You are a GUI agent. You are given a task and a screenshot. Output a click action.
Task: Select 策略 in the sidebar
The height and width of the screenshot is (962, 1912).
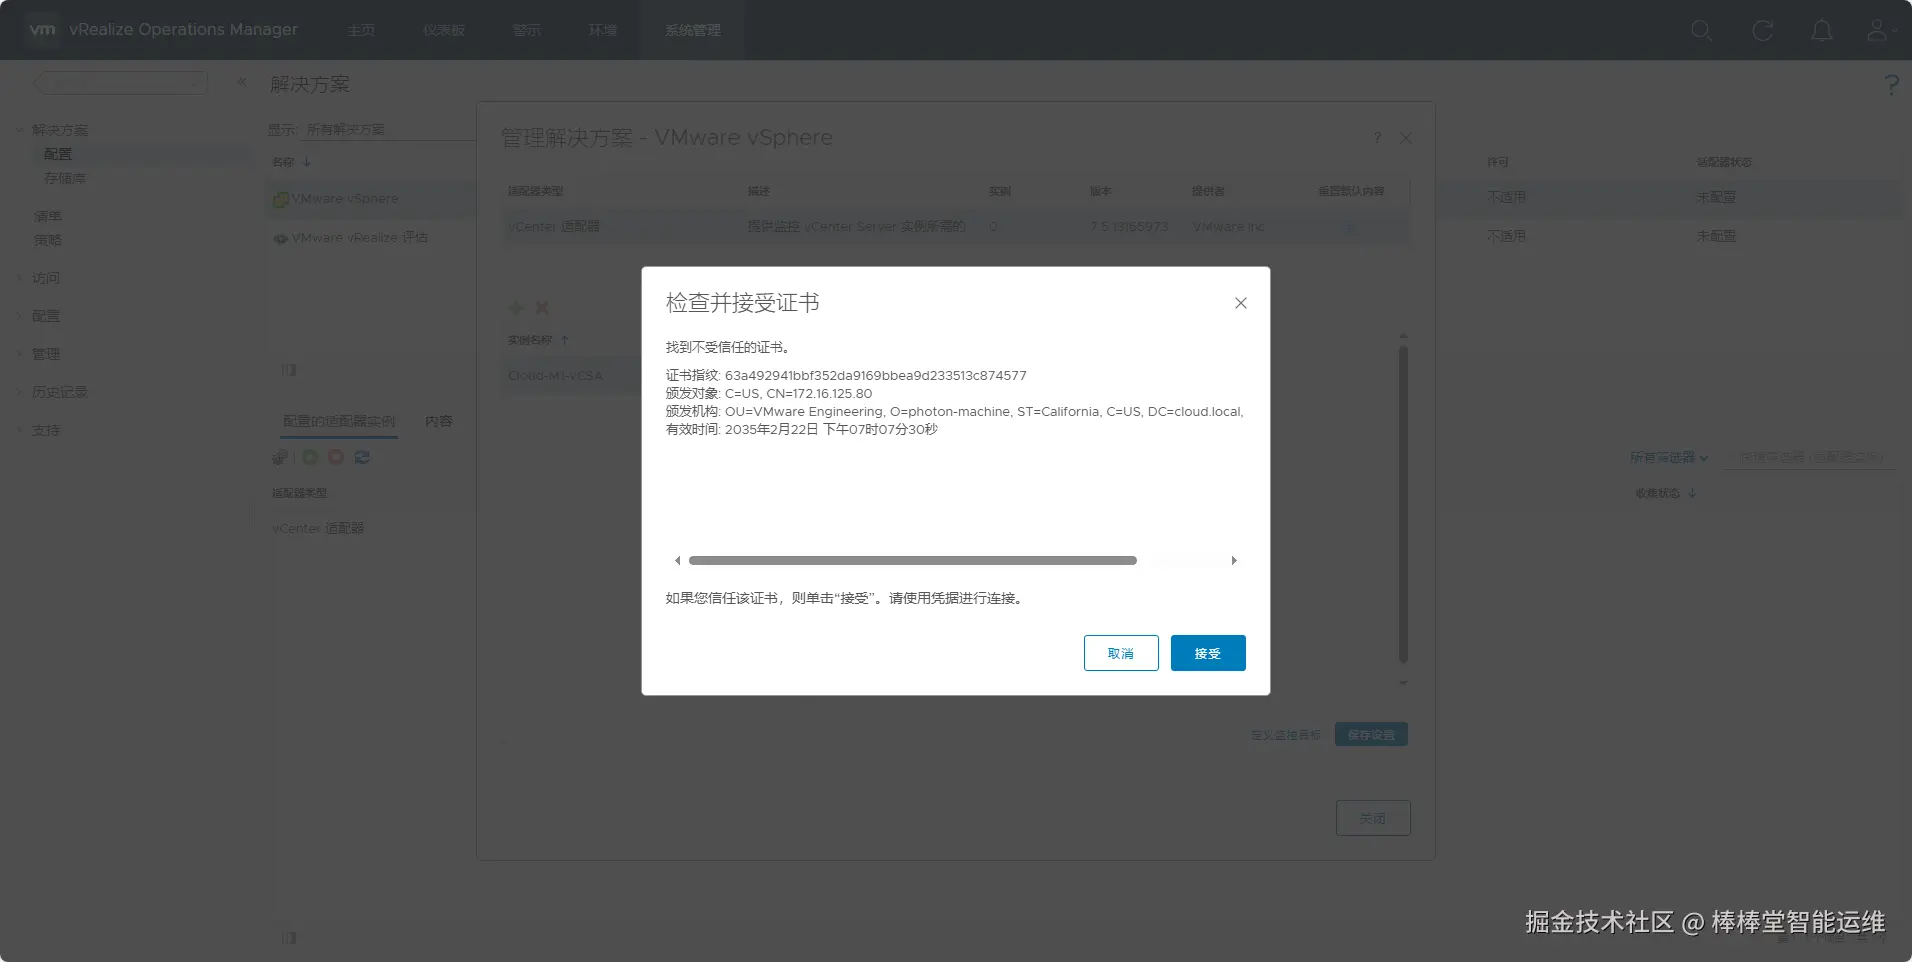coord(48,240)
